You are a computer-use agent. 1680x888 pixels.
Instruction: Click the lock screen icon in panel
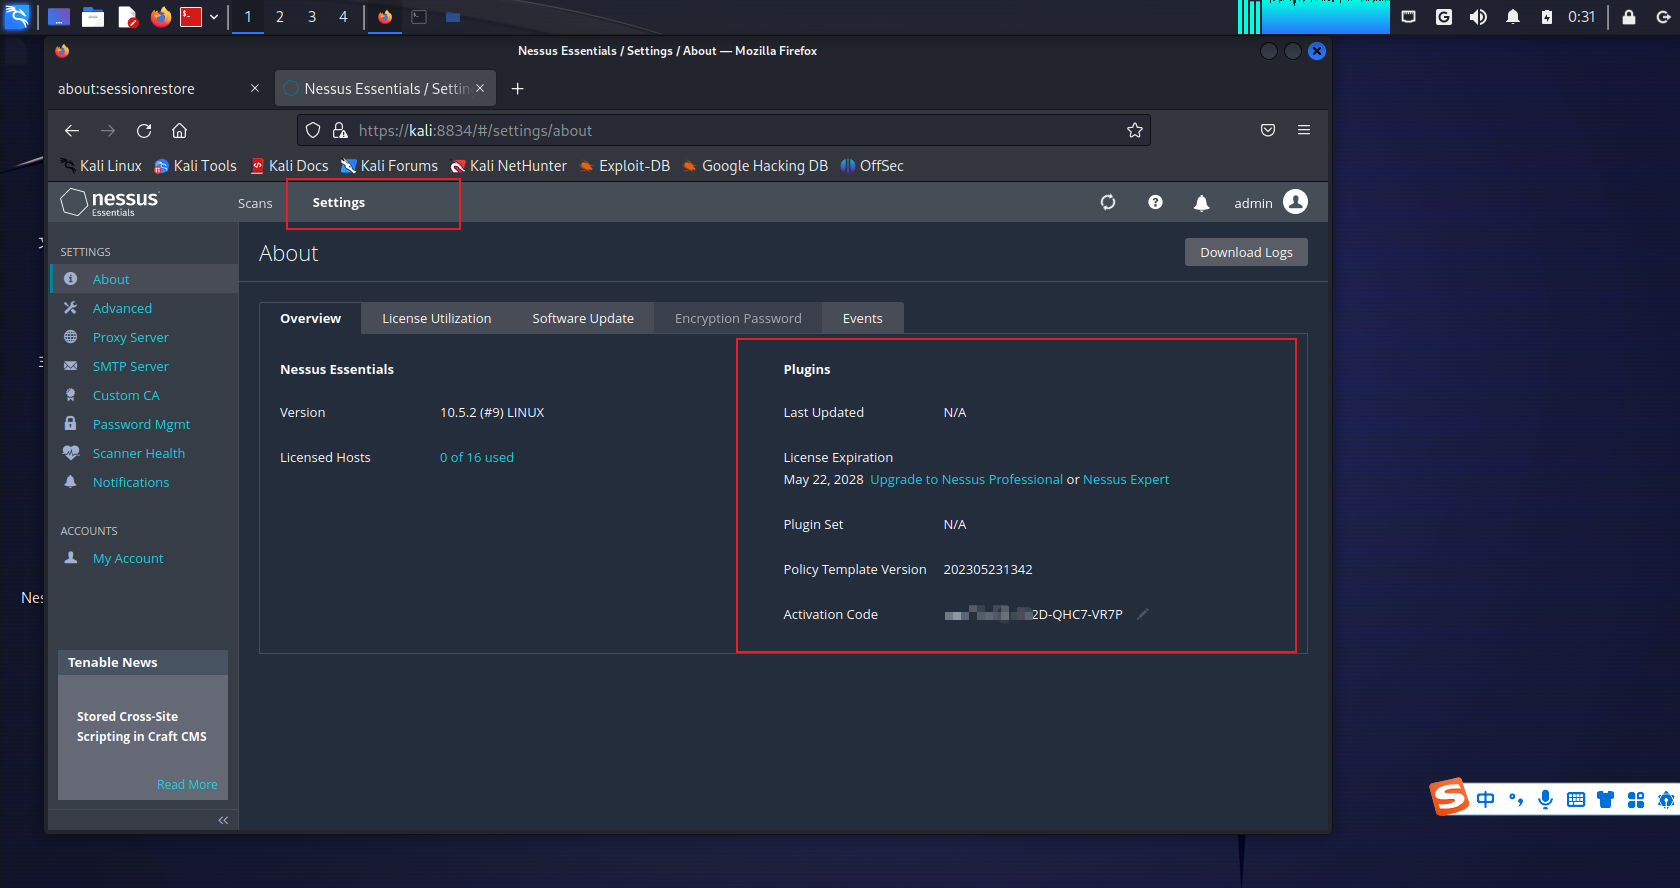point(1629,17)
